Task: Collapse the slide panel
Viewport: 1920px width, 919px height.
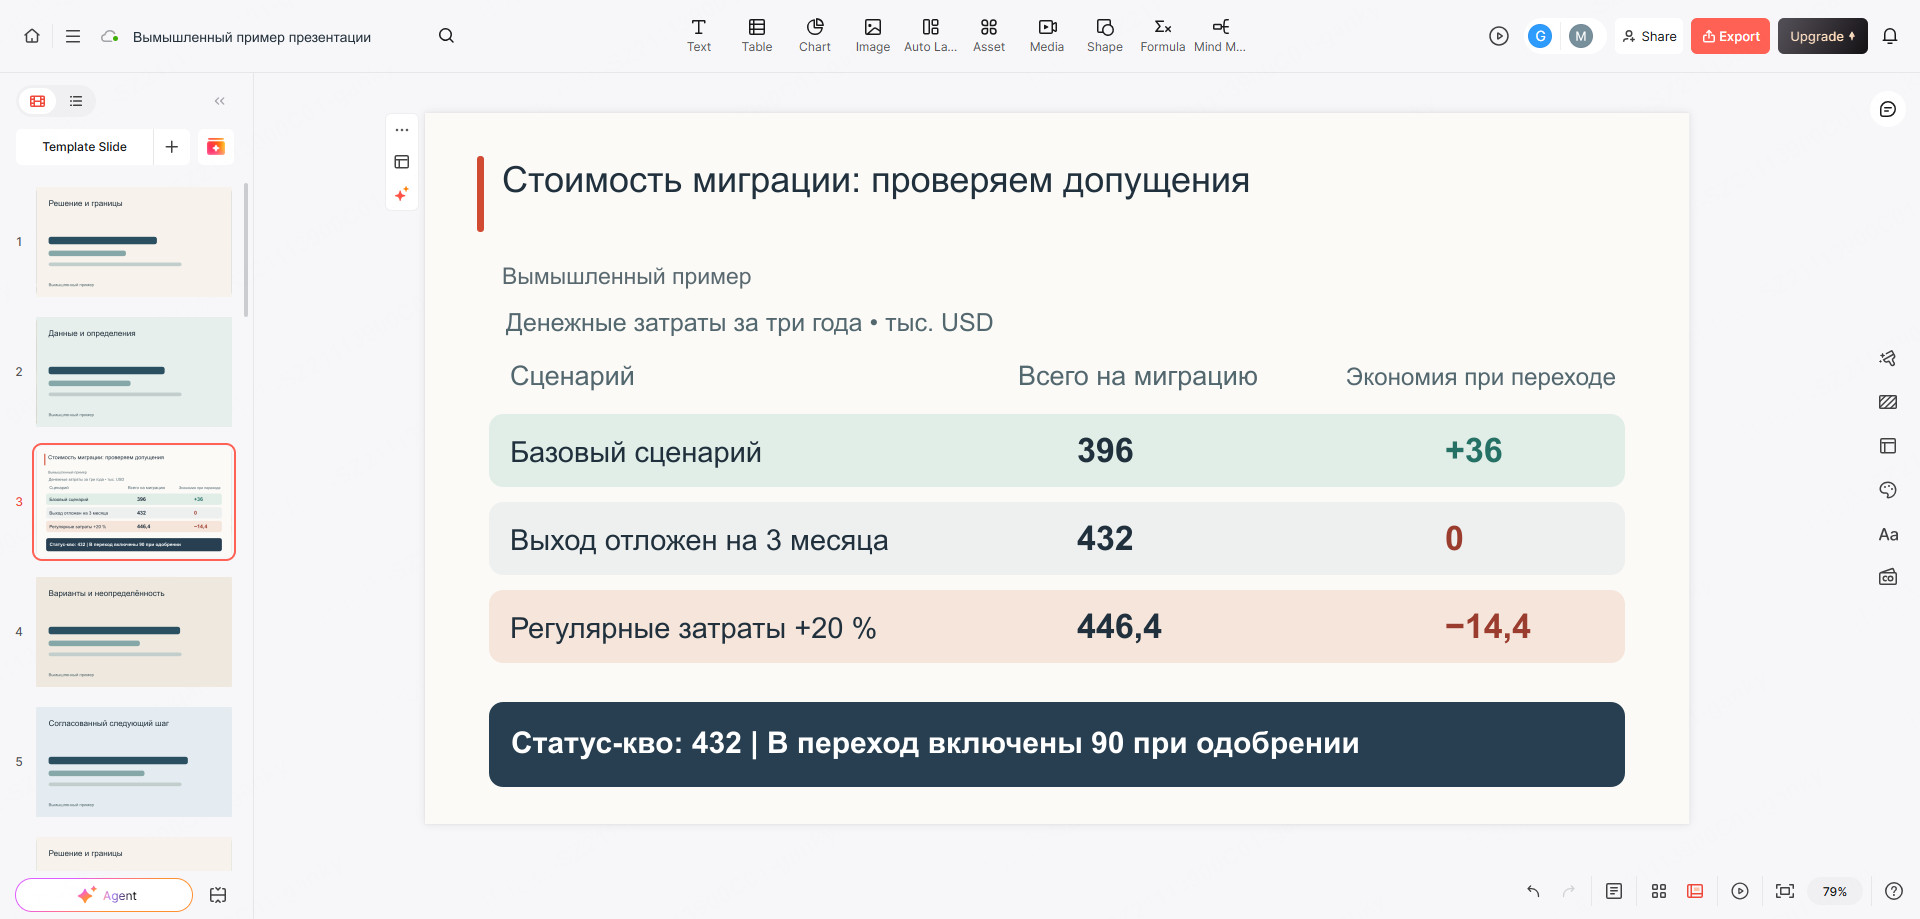Action: point(220,101)
